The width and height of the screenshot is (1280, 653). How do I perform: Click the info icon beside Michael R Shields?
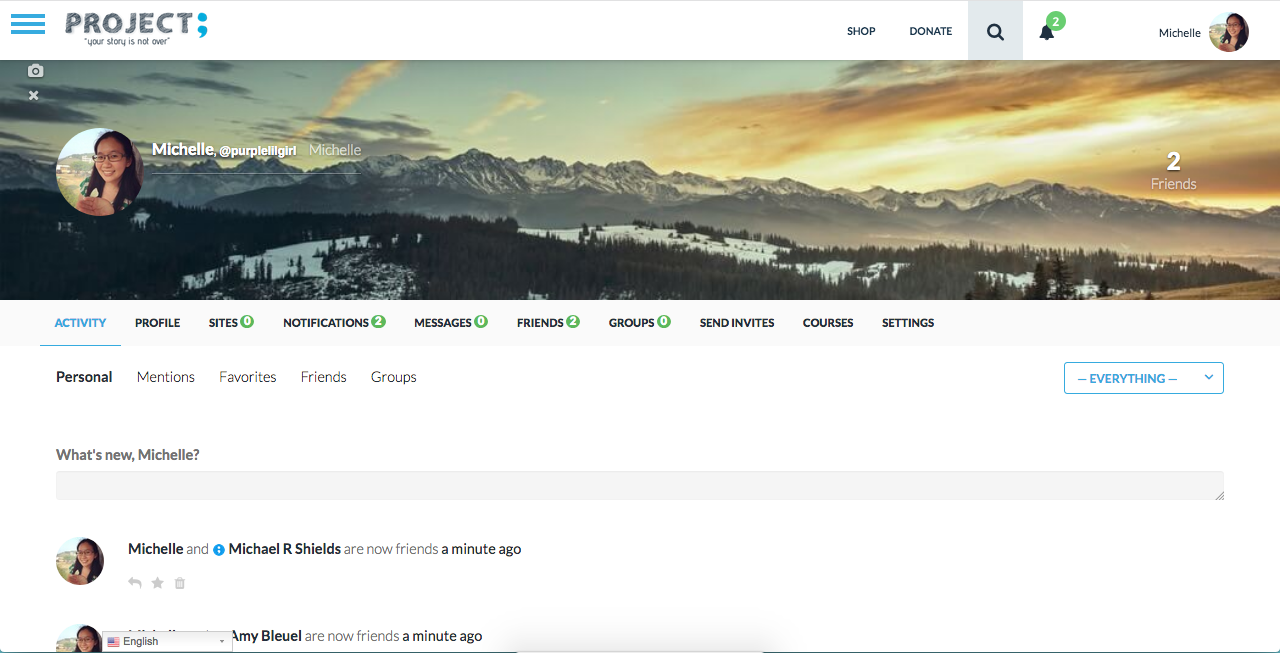pyautogui.click(x=219, y=550)
